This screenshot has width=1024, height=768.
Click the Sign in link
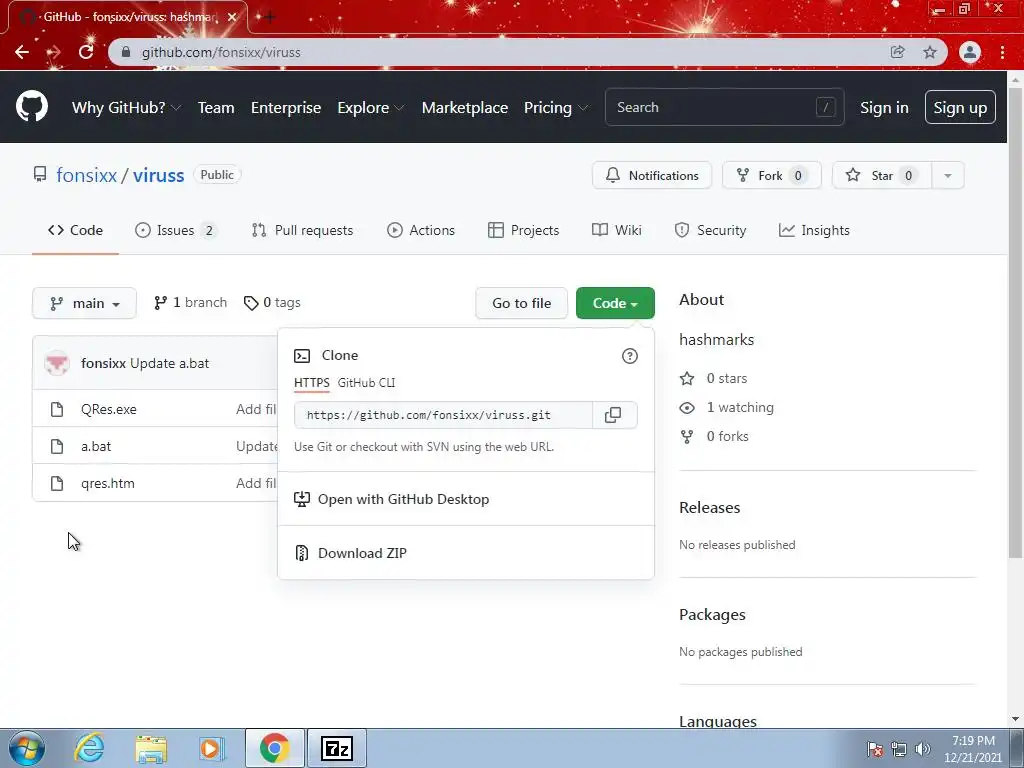[x=884, y=108]
